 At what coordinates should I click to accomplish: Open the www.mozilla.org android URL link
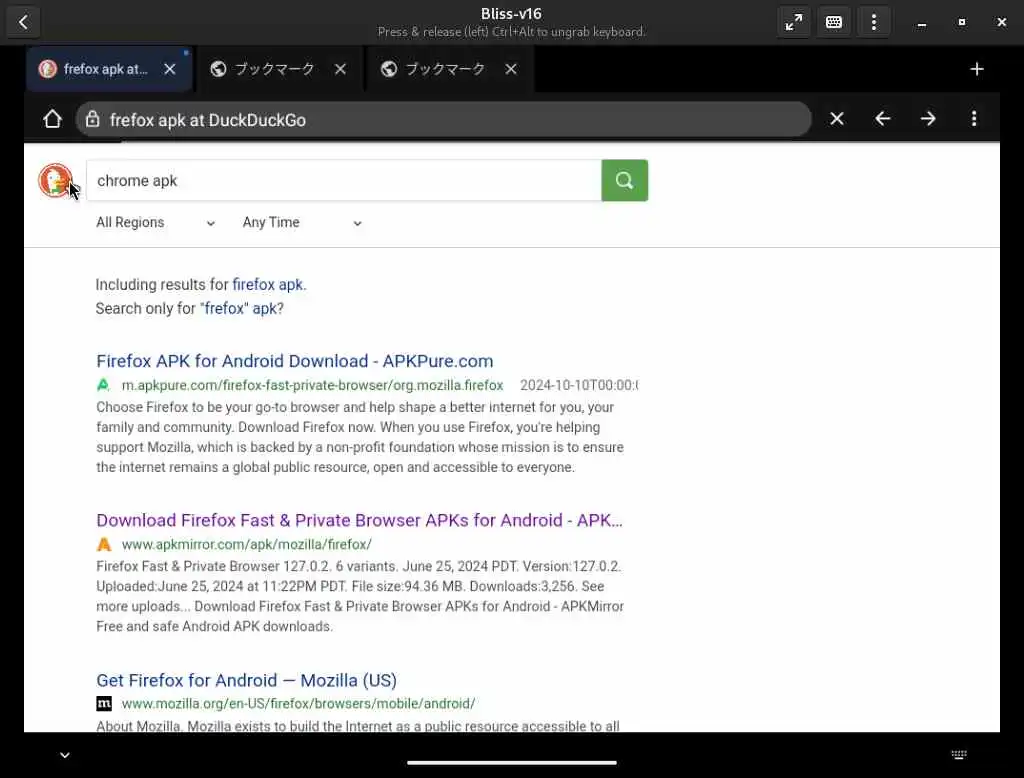point(298,704)
